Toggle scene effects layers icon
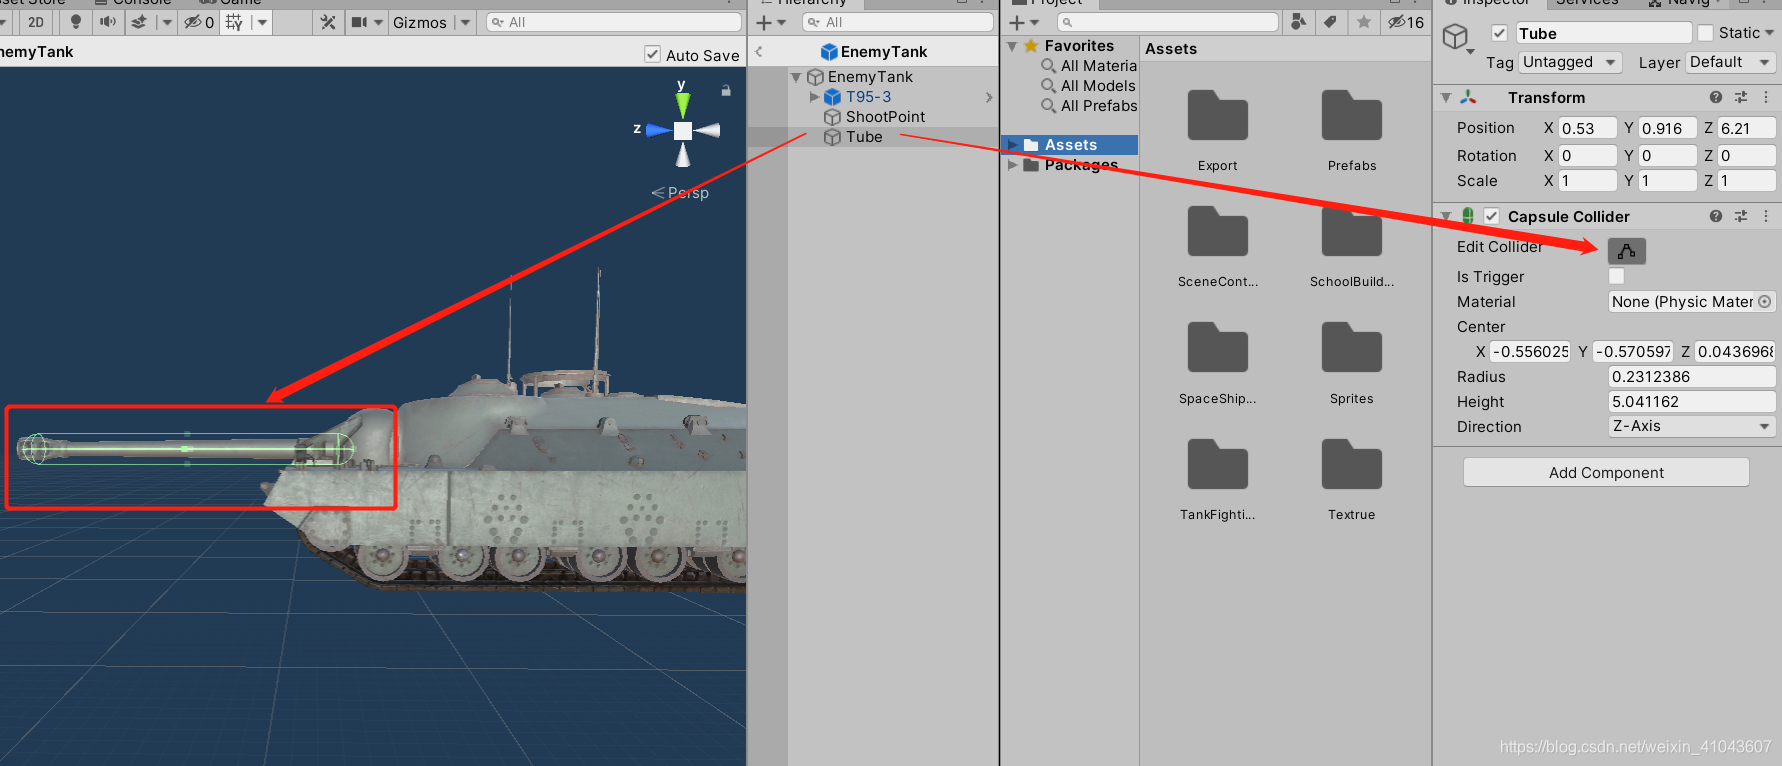The width and height of the screenshot is (1782, 766). tap(139, 22)
